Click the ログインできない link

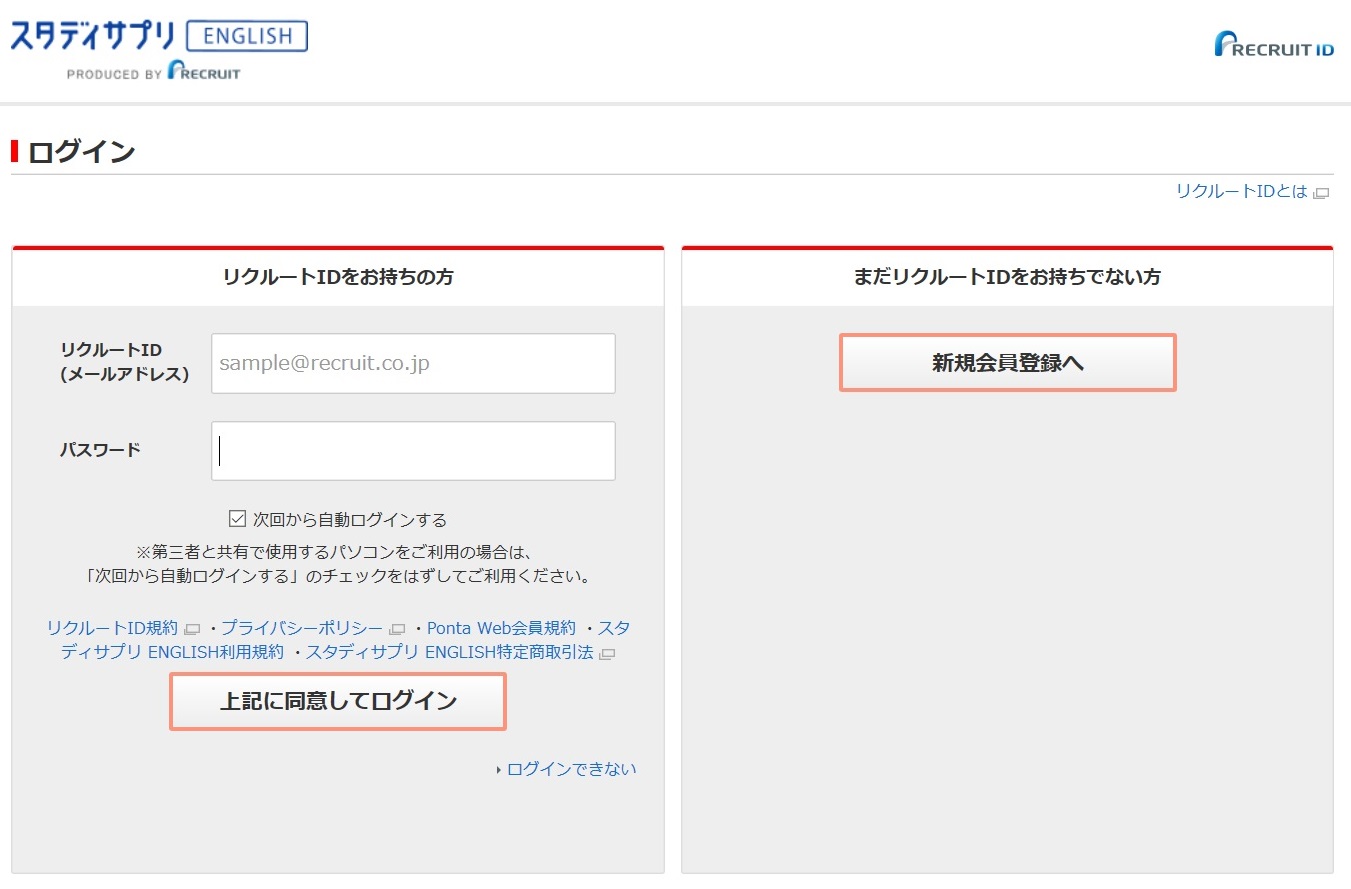pyautogui.click(x=571, y=769)
